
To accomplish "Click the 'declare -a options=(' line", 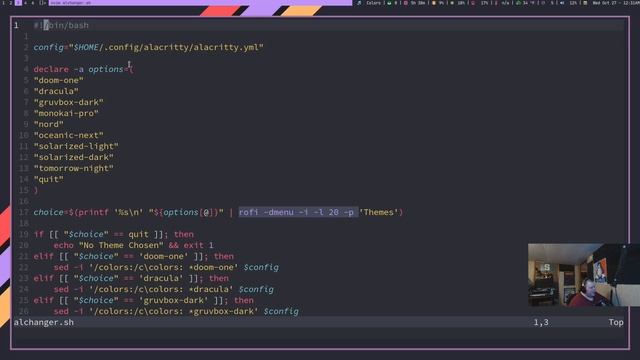I will tap(83, 69).
